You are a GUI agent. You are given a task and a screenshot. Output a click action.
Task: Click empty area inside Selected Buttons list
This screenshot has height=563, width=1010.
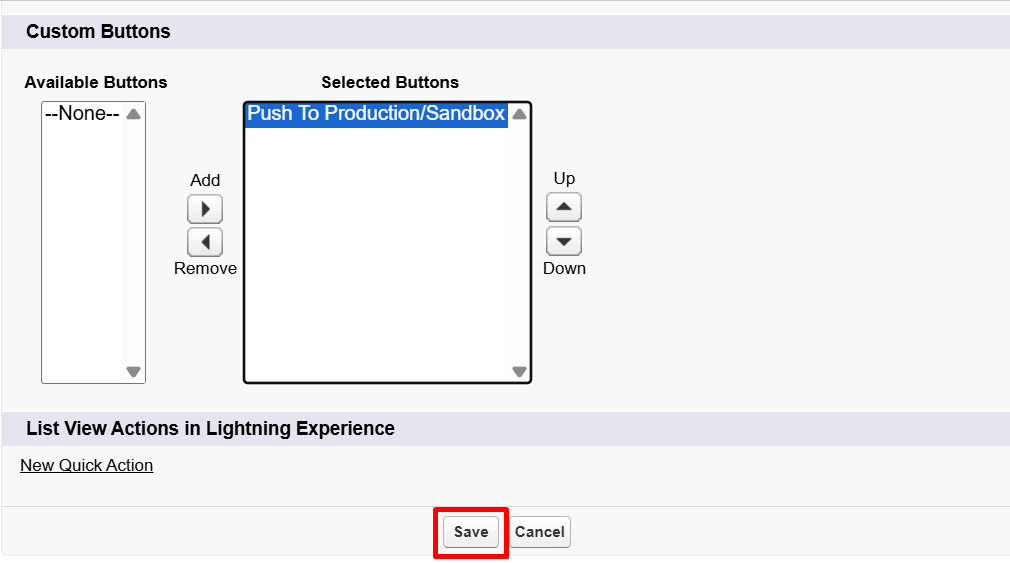tap(376, 260)
